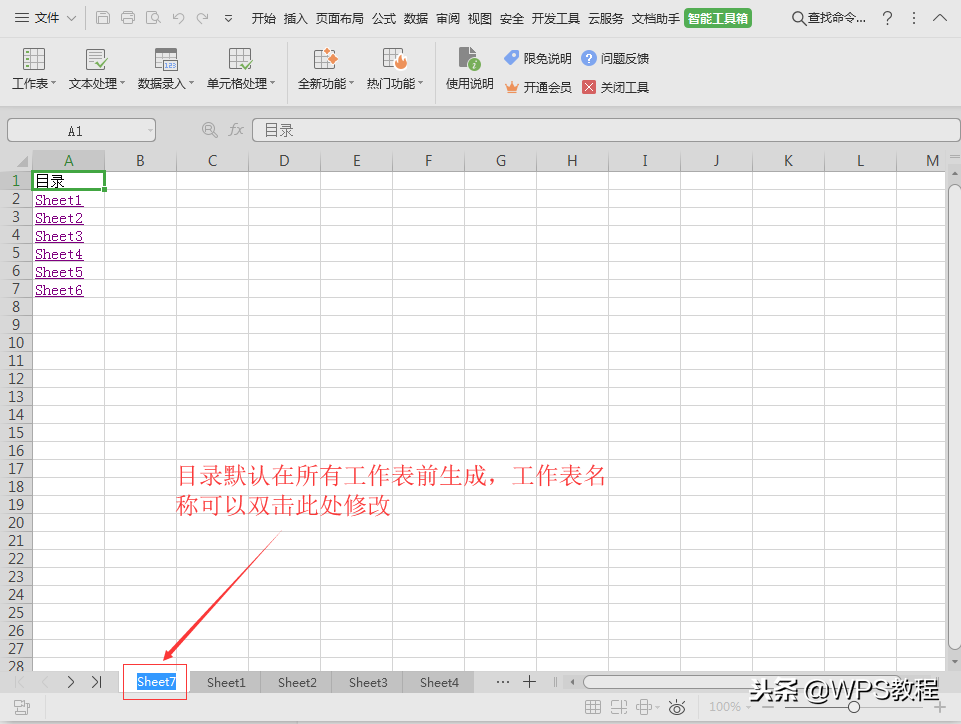
Task: Open the 文档助手 tab
Action: [x=656, y=18]
